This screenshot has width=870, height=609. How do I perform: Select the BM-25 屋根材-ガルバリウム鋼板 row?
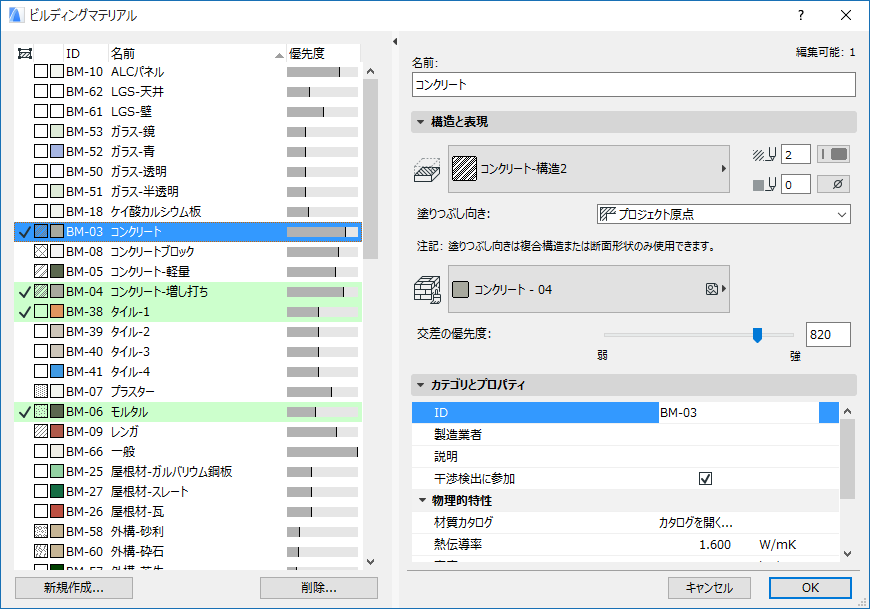point(188,471)
